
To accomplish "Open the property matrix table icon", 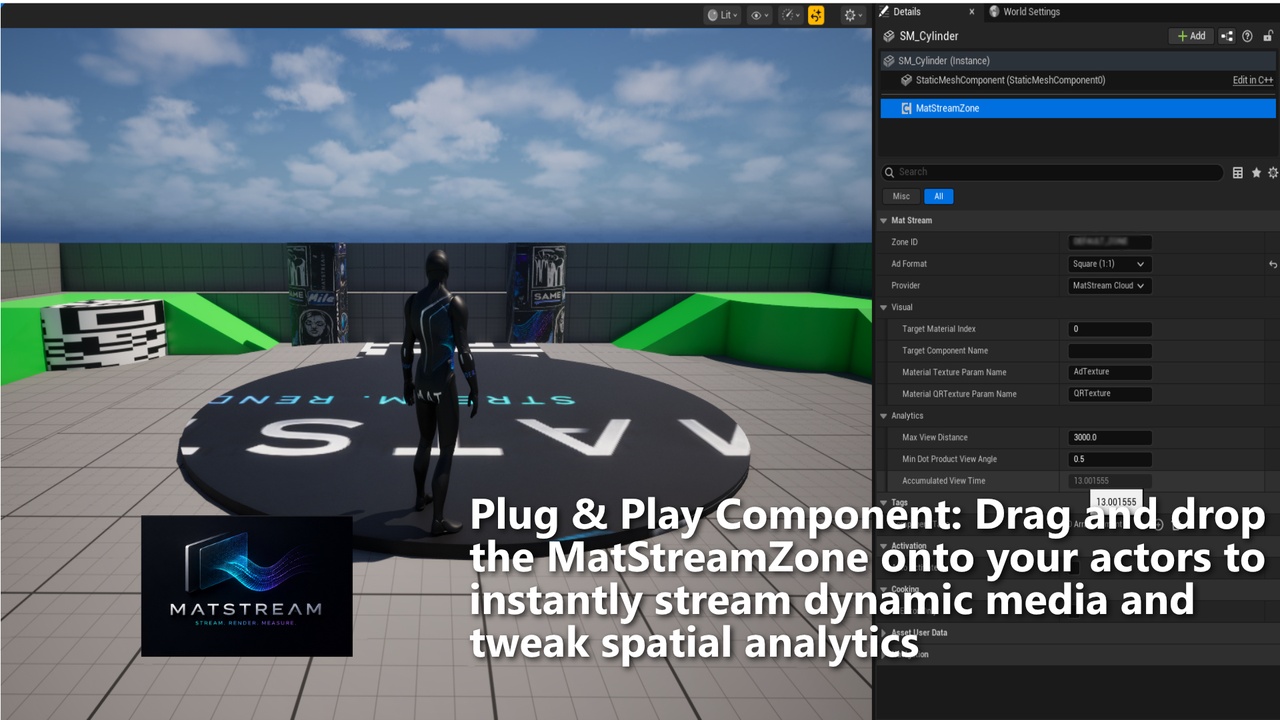I will [x=1238, y=173].
